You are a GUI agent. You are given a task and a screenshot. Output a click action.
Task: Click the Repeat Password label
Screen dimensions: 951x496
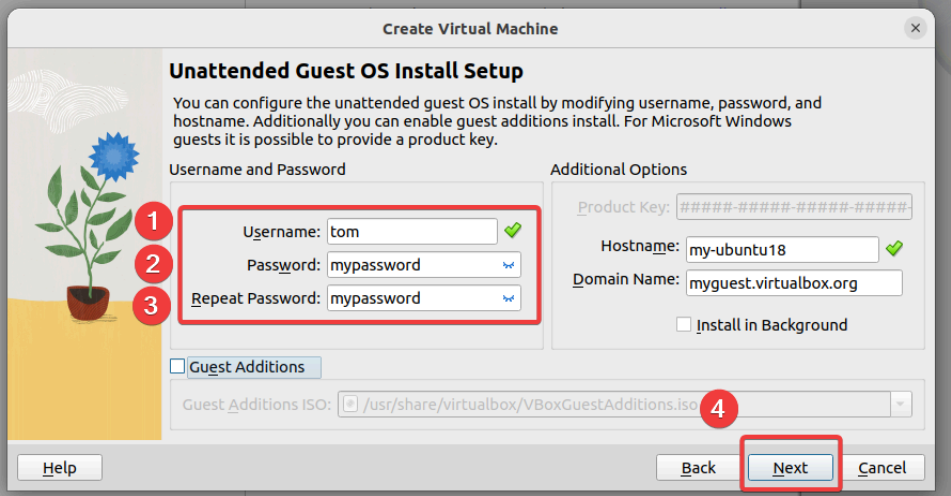256,298
